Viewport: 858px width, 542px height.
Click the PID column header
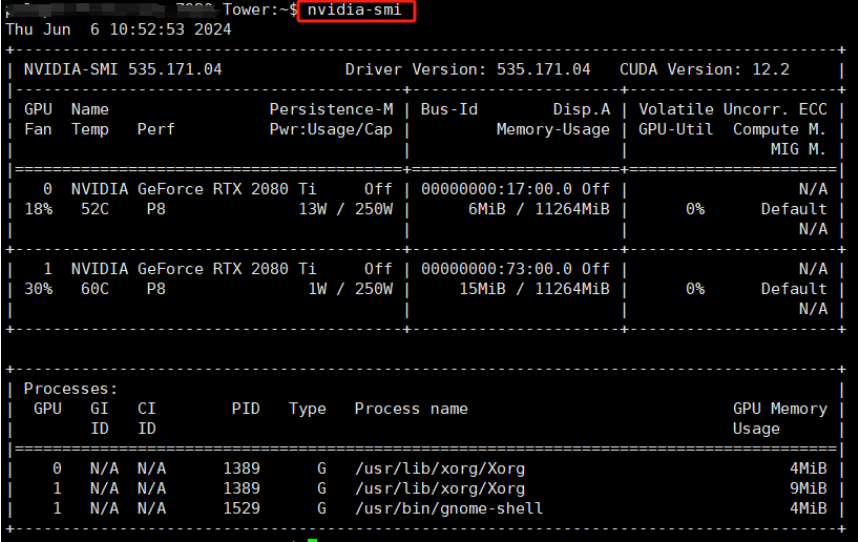pos(246,409)
